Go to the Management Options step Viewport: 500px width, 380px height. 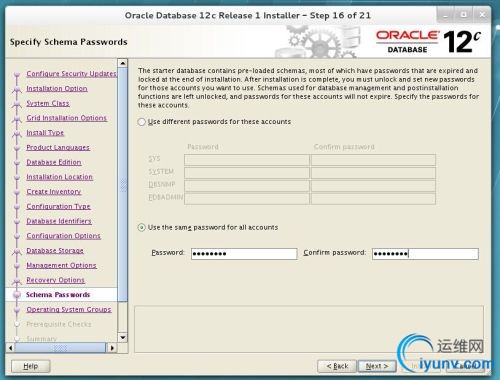point(61,265)
